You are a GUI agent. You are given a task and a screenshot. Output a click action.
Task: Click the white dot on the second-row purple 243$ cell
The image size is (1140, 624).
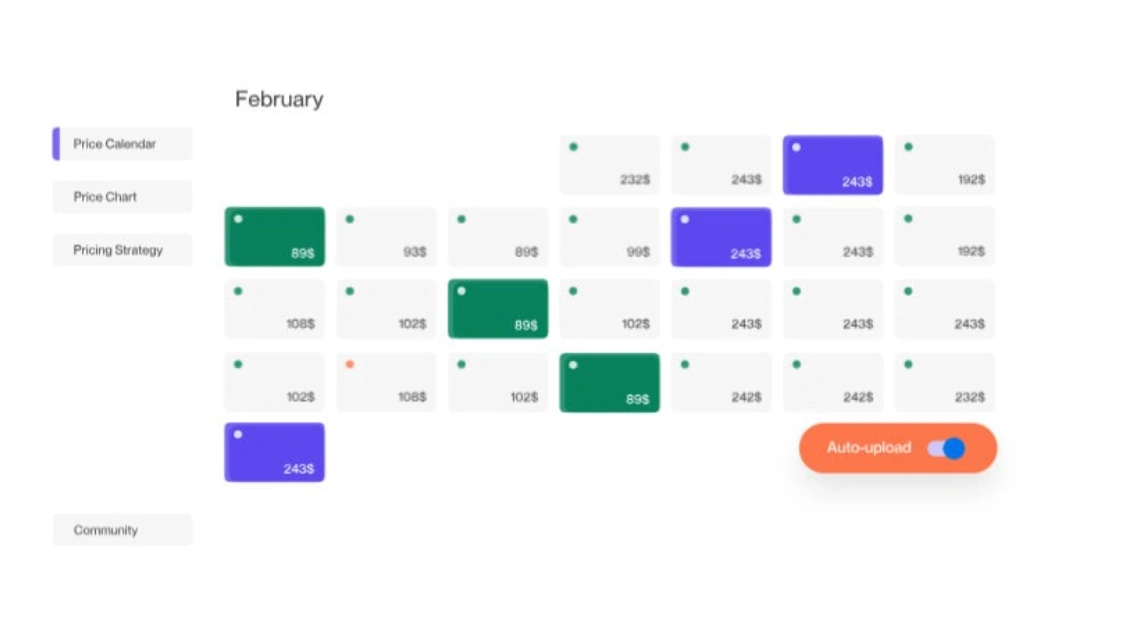tap(685, 218)
